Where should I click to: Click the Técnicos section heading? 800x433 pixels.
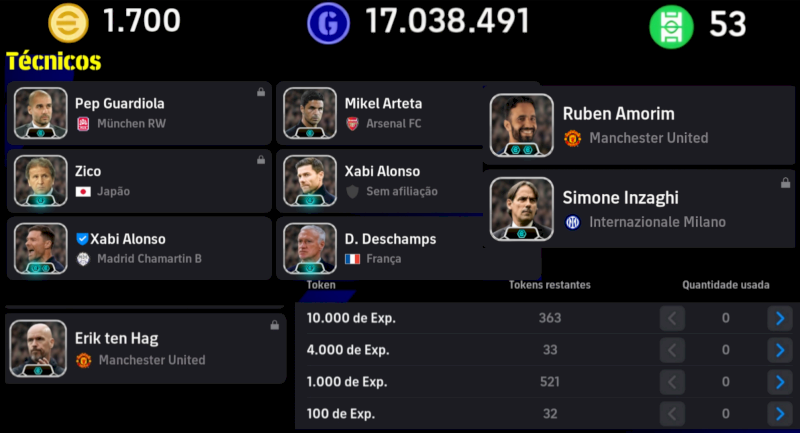click(x=54, y=62)
